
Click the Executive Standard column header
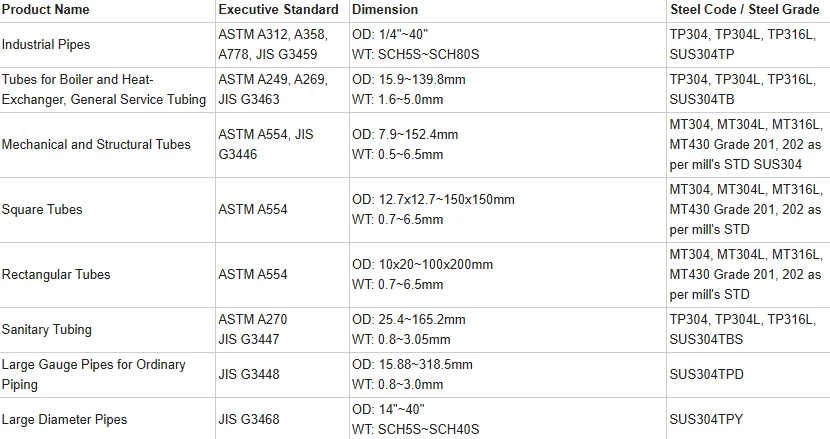[x=278, y=10]
